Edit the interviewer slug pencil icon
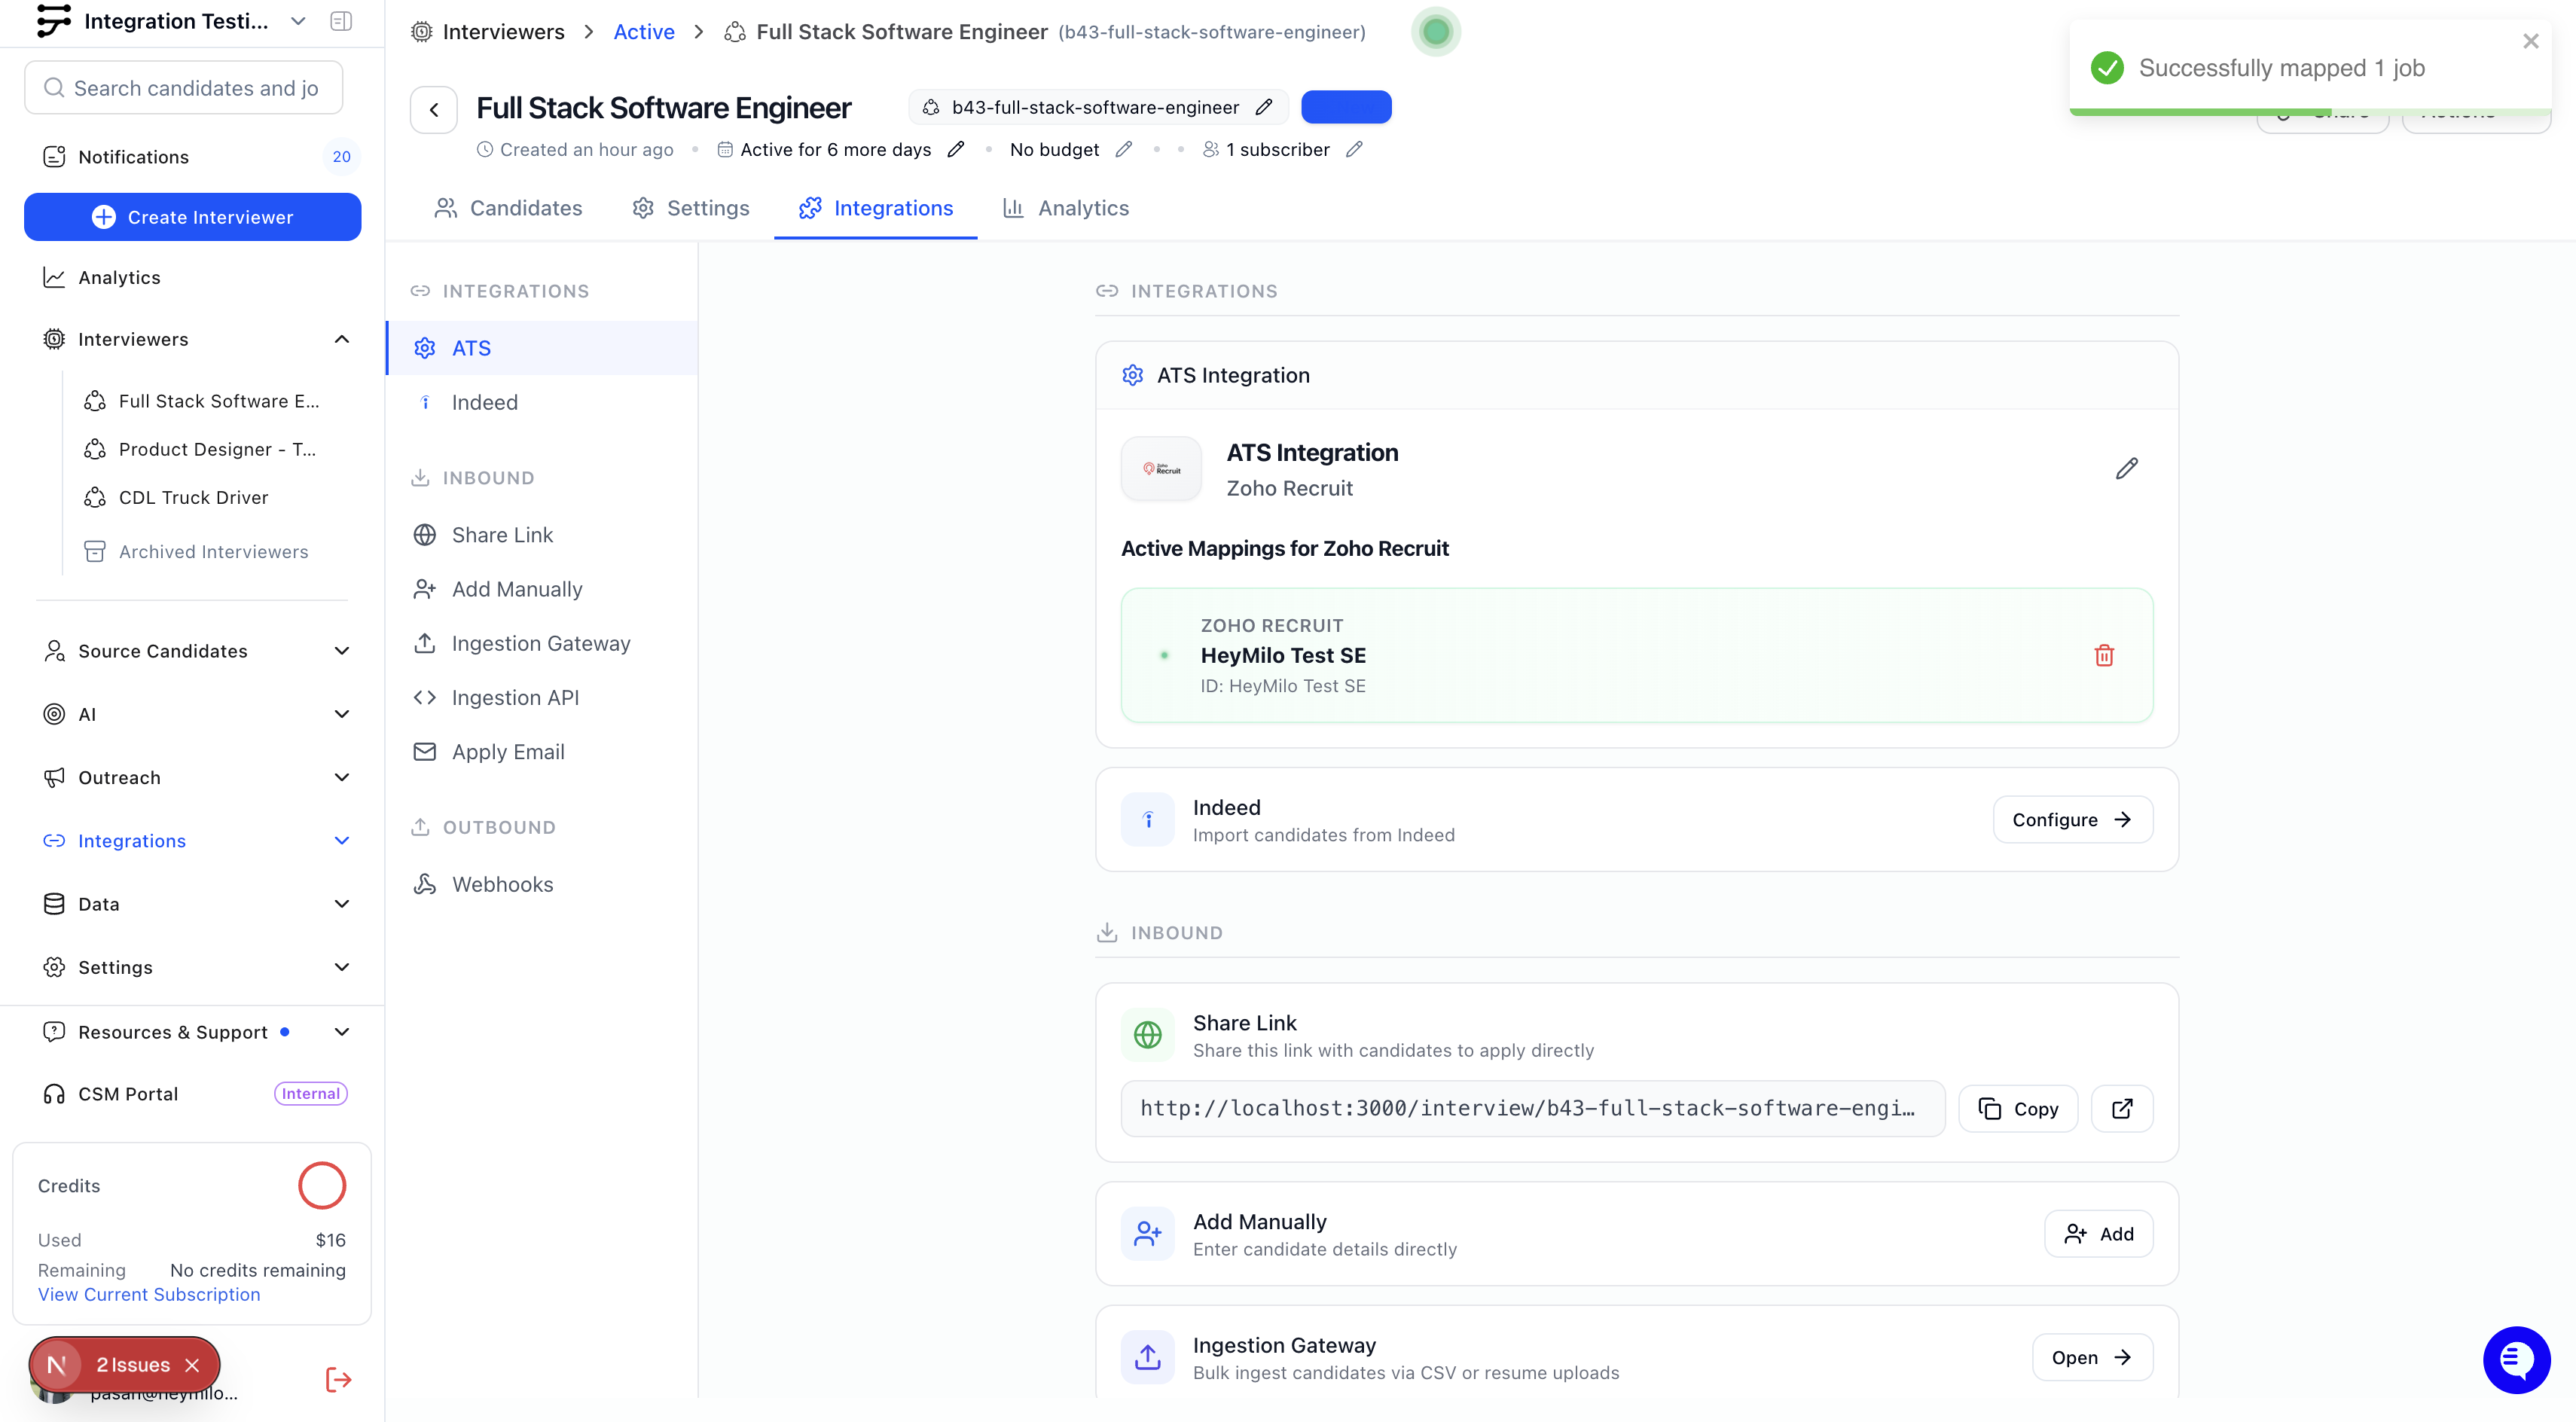Viewport: 2576px width, 1422px height. pos(1264,107)
